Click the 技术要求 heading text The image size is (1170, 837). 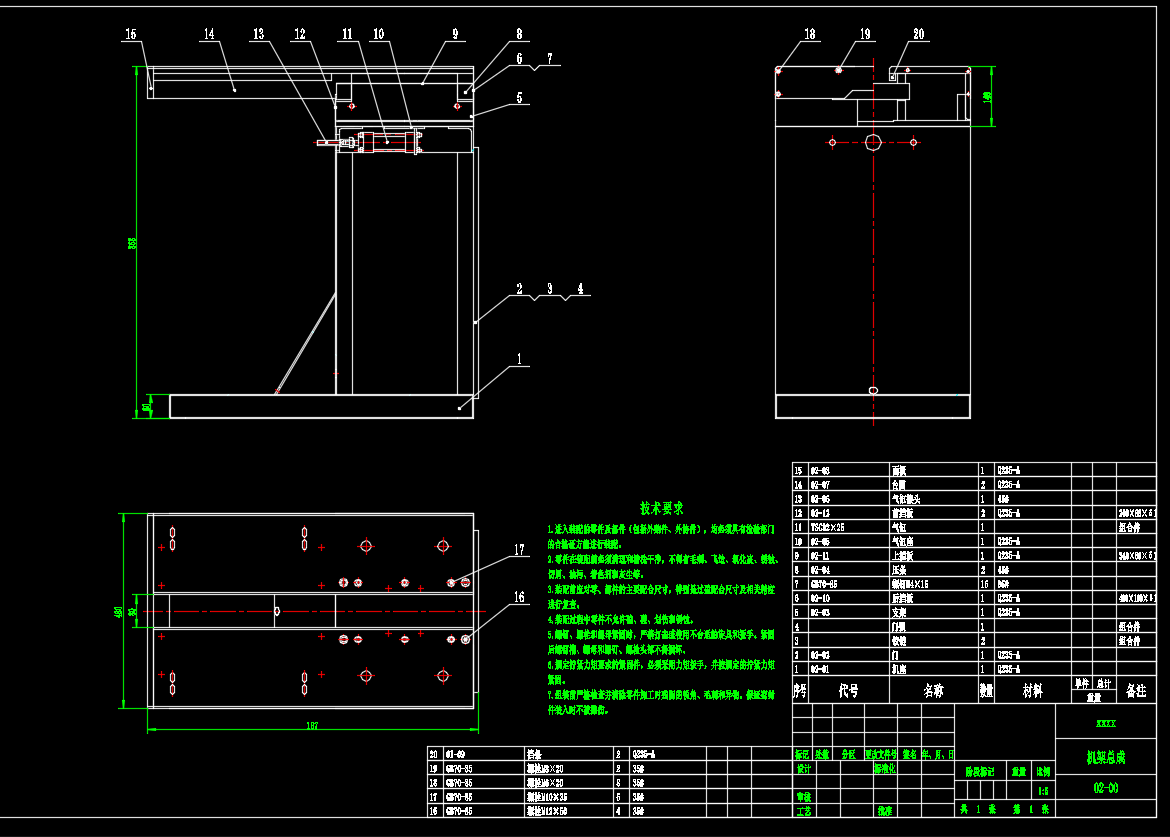tap(662, 508)
